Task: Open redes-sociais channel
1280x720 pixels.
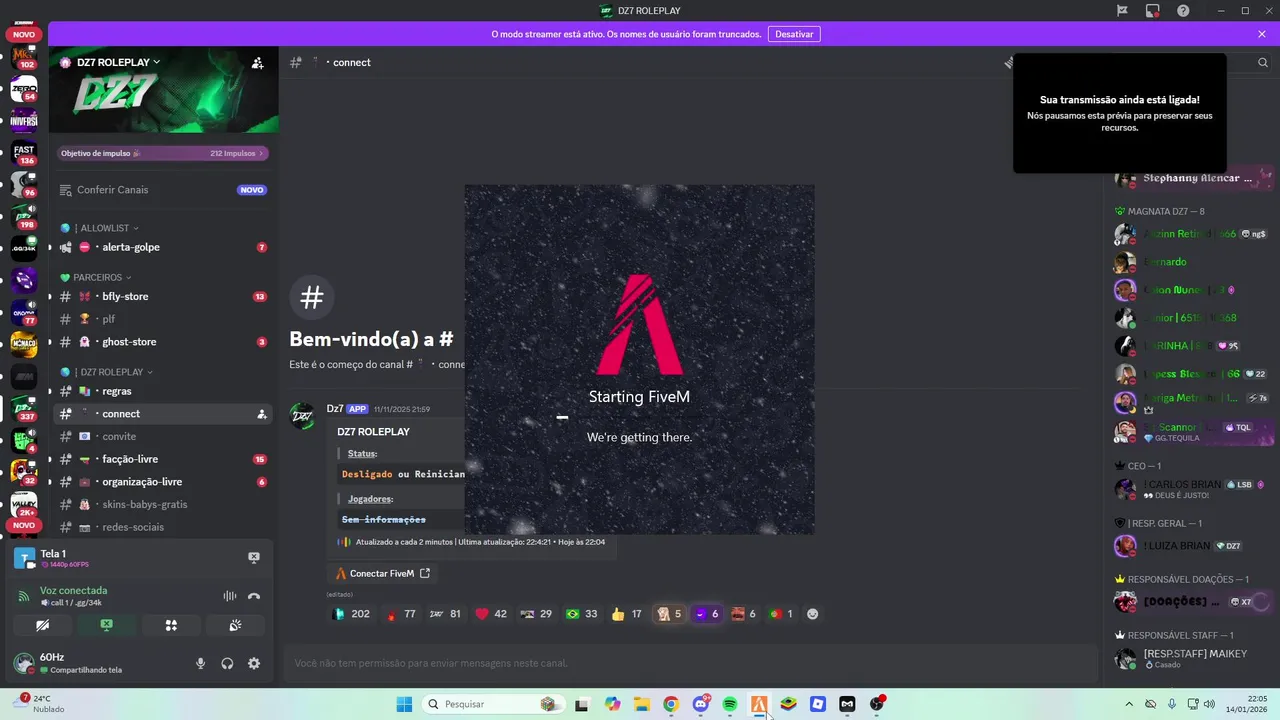Action: coord(163,527)
